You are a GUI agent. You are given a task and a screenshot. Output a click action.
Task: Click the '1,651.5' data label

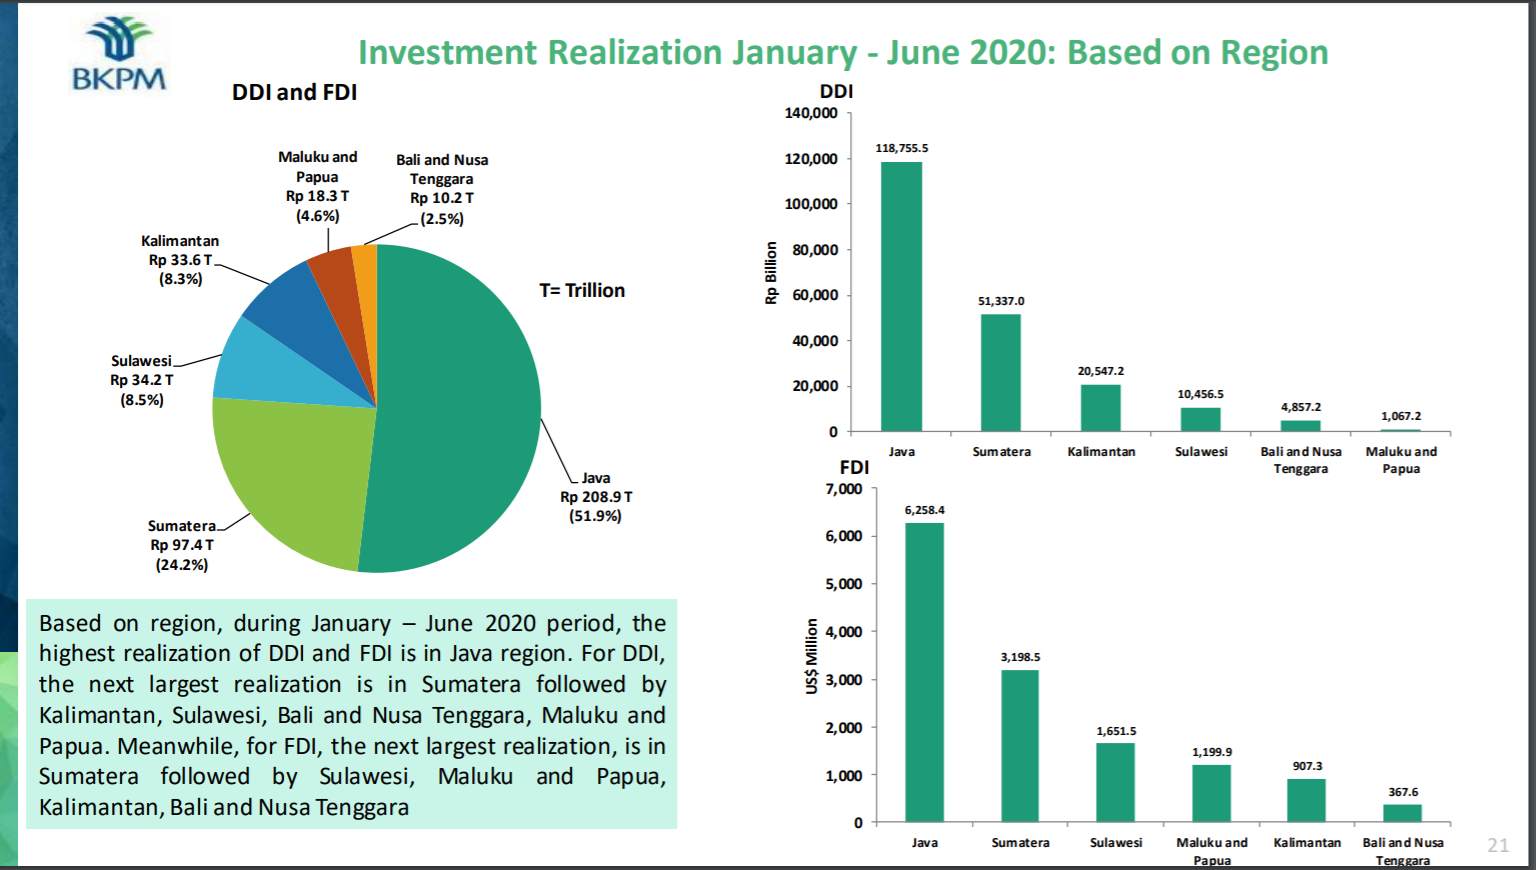pyautogui.click(x=1116, y=731)
